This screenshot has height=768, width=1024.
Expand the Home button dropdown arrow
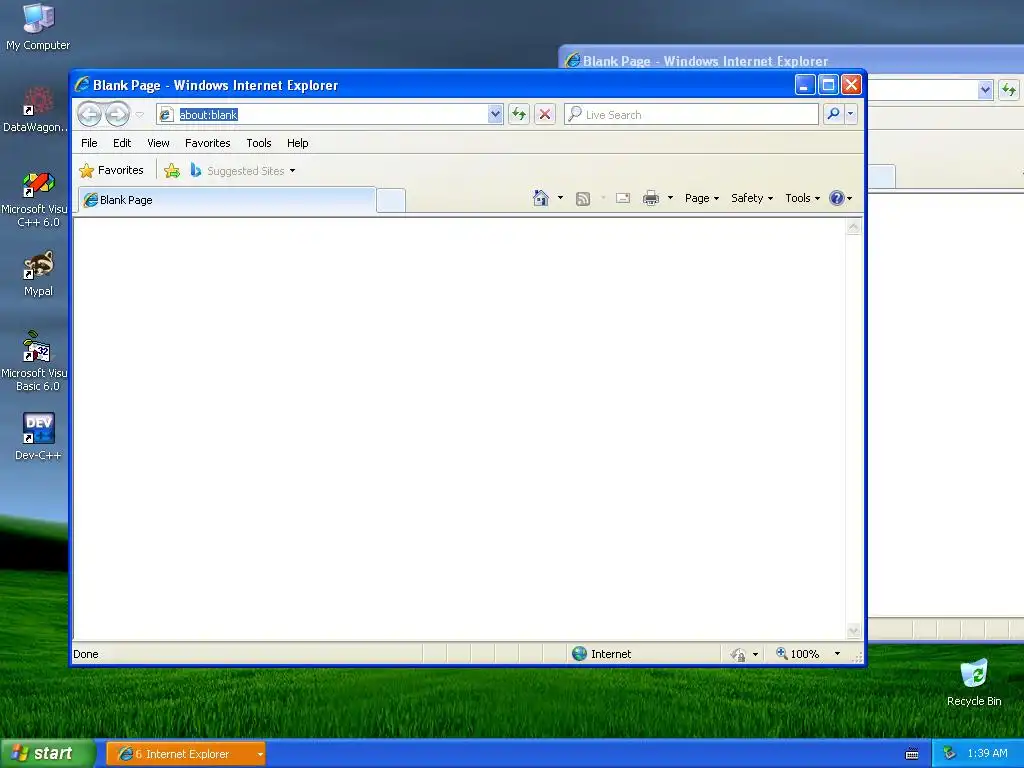click(x=560, y=198)
